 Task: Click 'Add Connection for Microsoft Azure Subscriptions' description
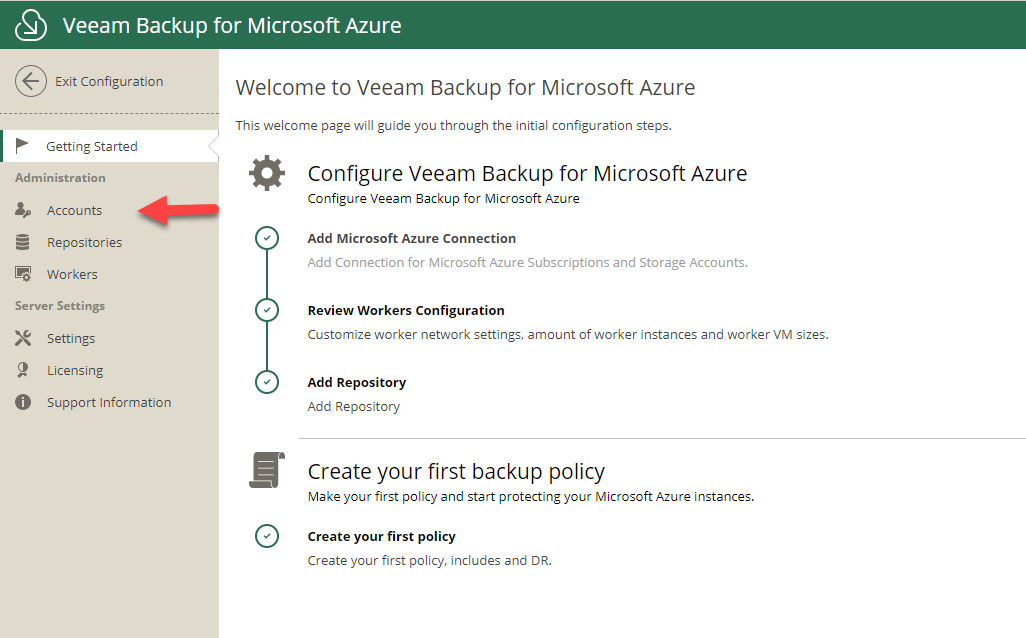click(x=527, y=262)
